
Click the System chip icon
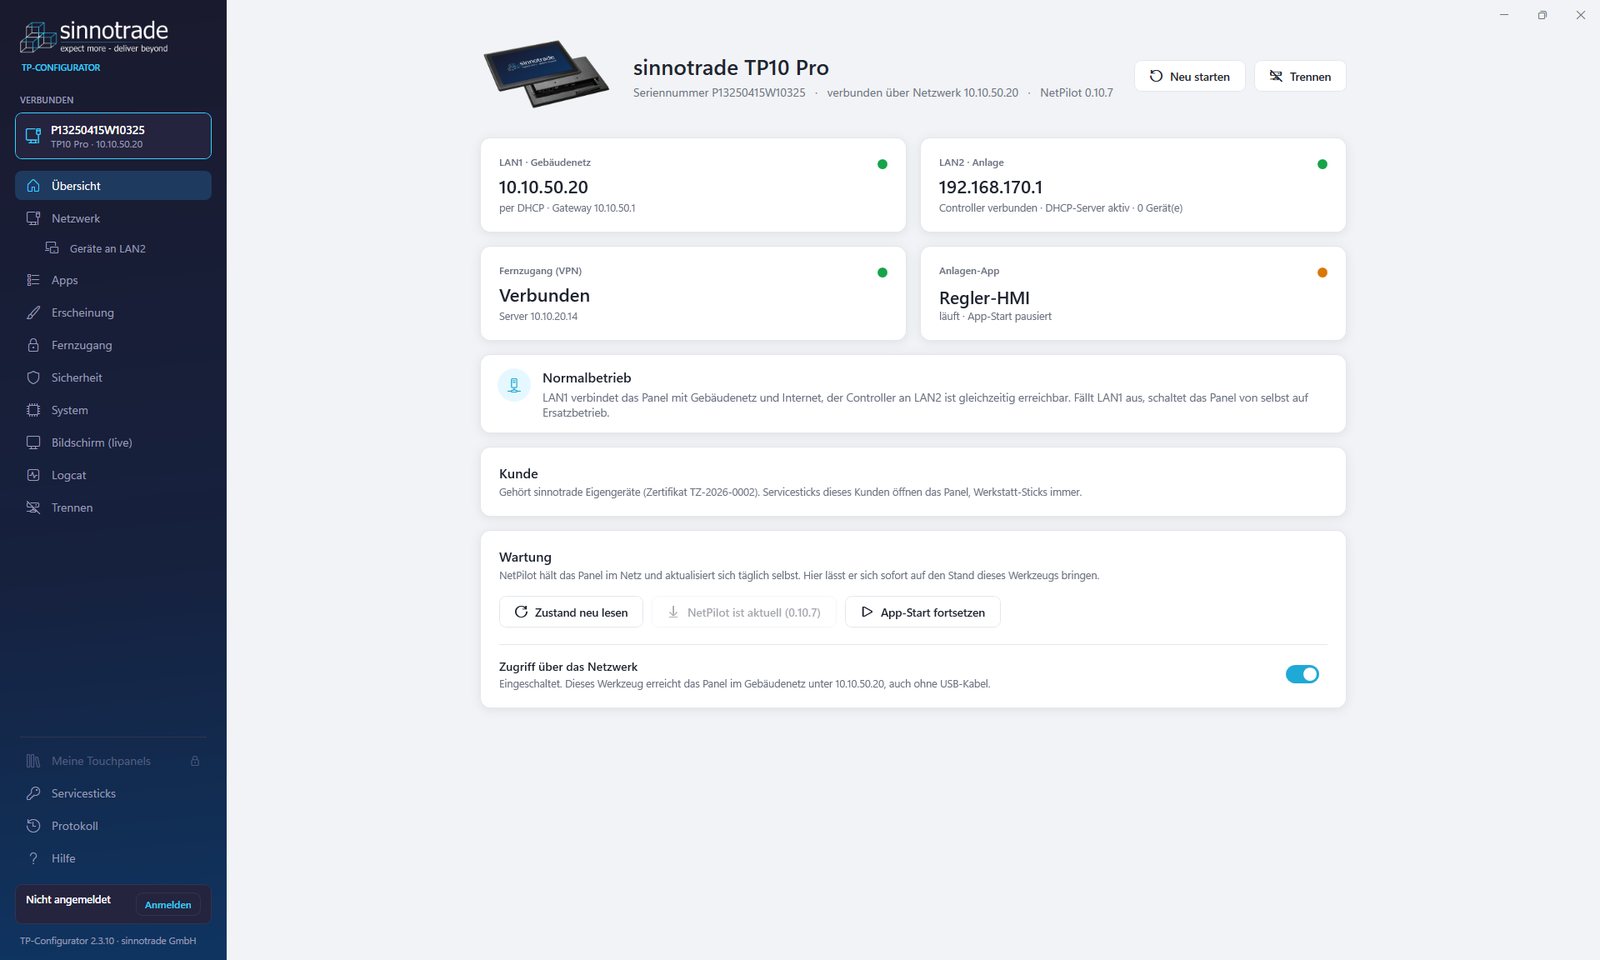pos(33,410)
